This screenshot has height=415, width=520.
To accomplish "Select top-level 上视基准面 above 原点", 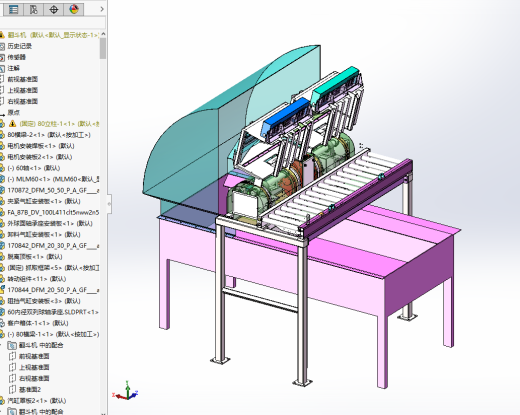I will [x=23, y=90].
